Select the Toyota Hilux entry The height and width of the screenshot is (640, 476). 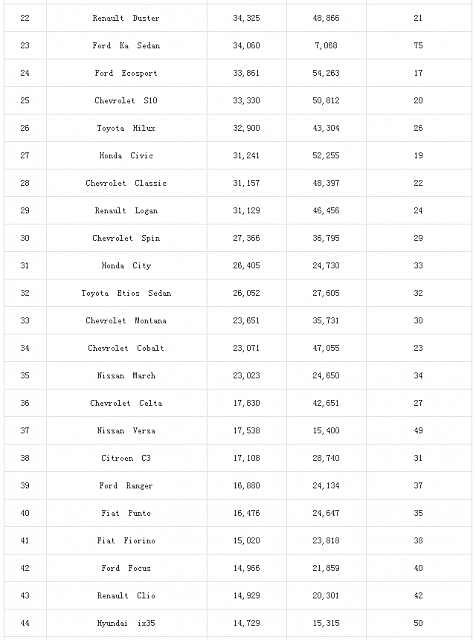[x=126, y=128]
